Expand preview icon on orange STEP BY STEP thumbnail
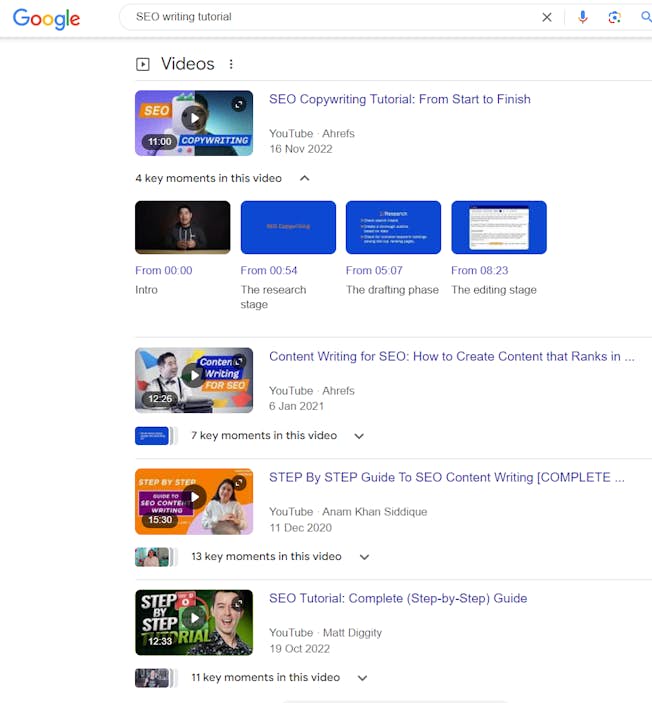652x703 pixels. click(239, 482)
